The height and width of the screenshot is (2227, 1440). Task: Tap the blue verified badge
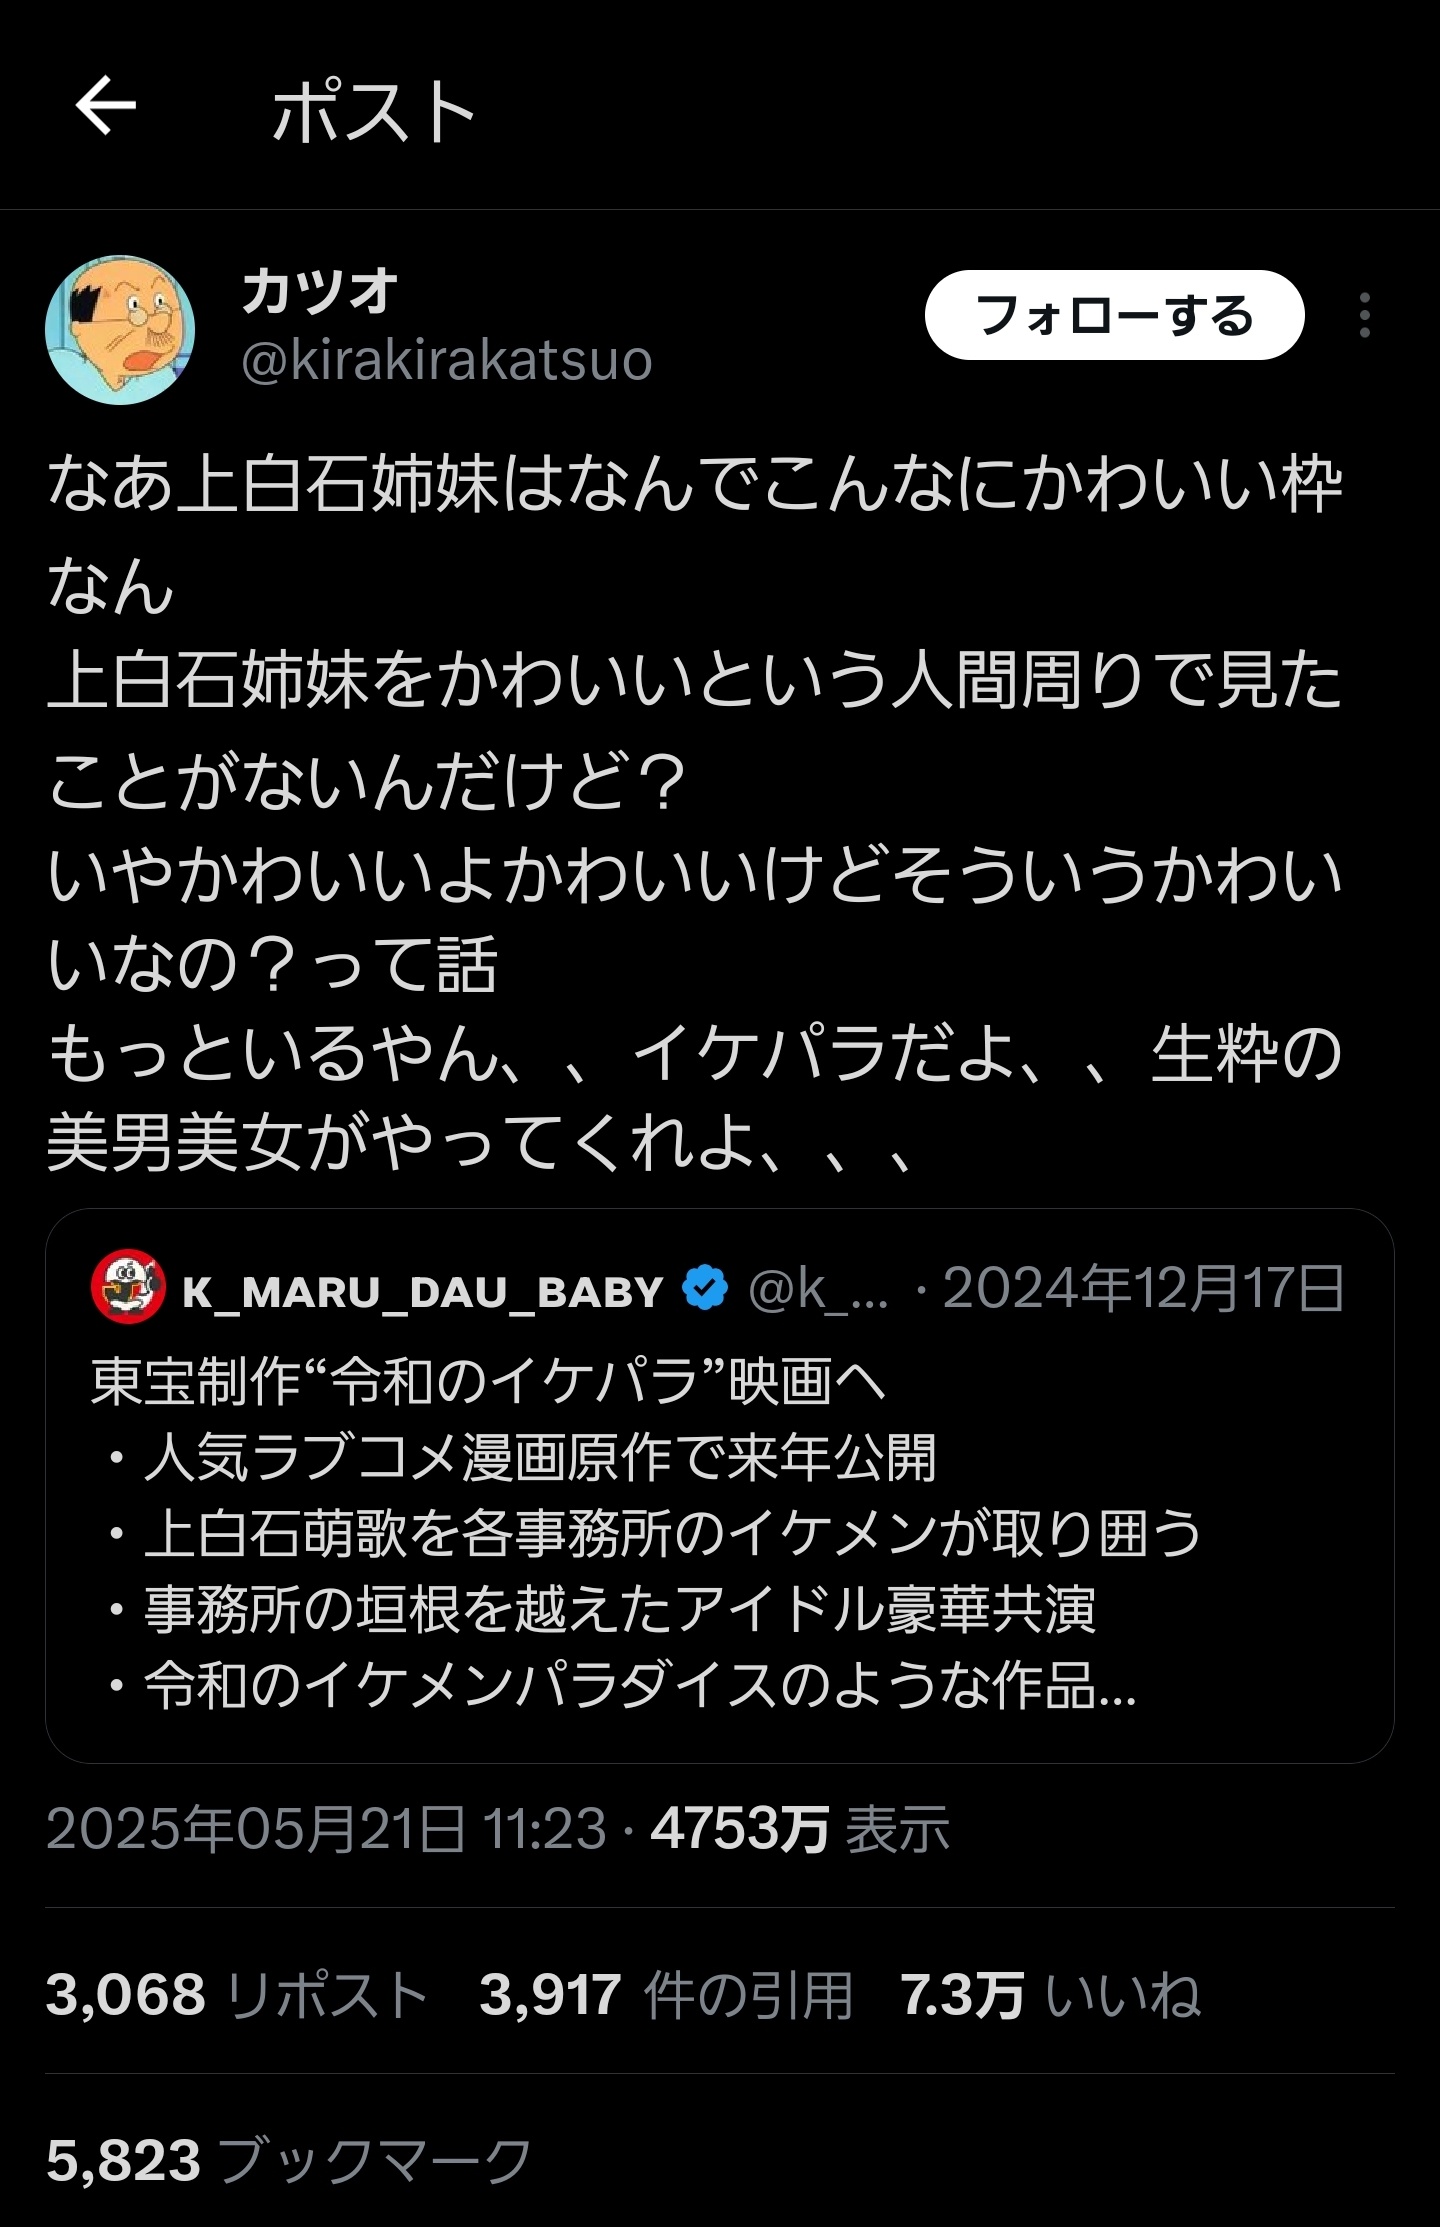tap(705, 1288)
